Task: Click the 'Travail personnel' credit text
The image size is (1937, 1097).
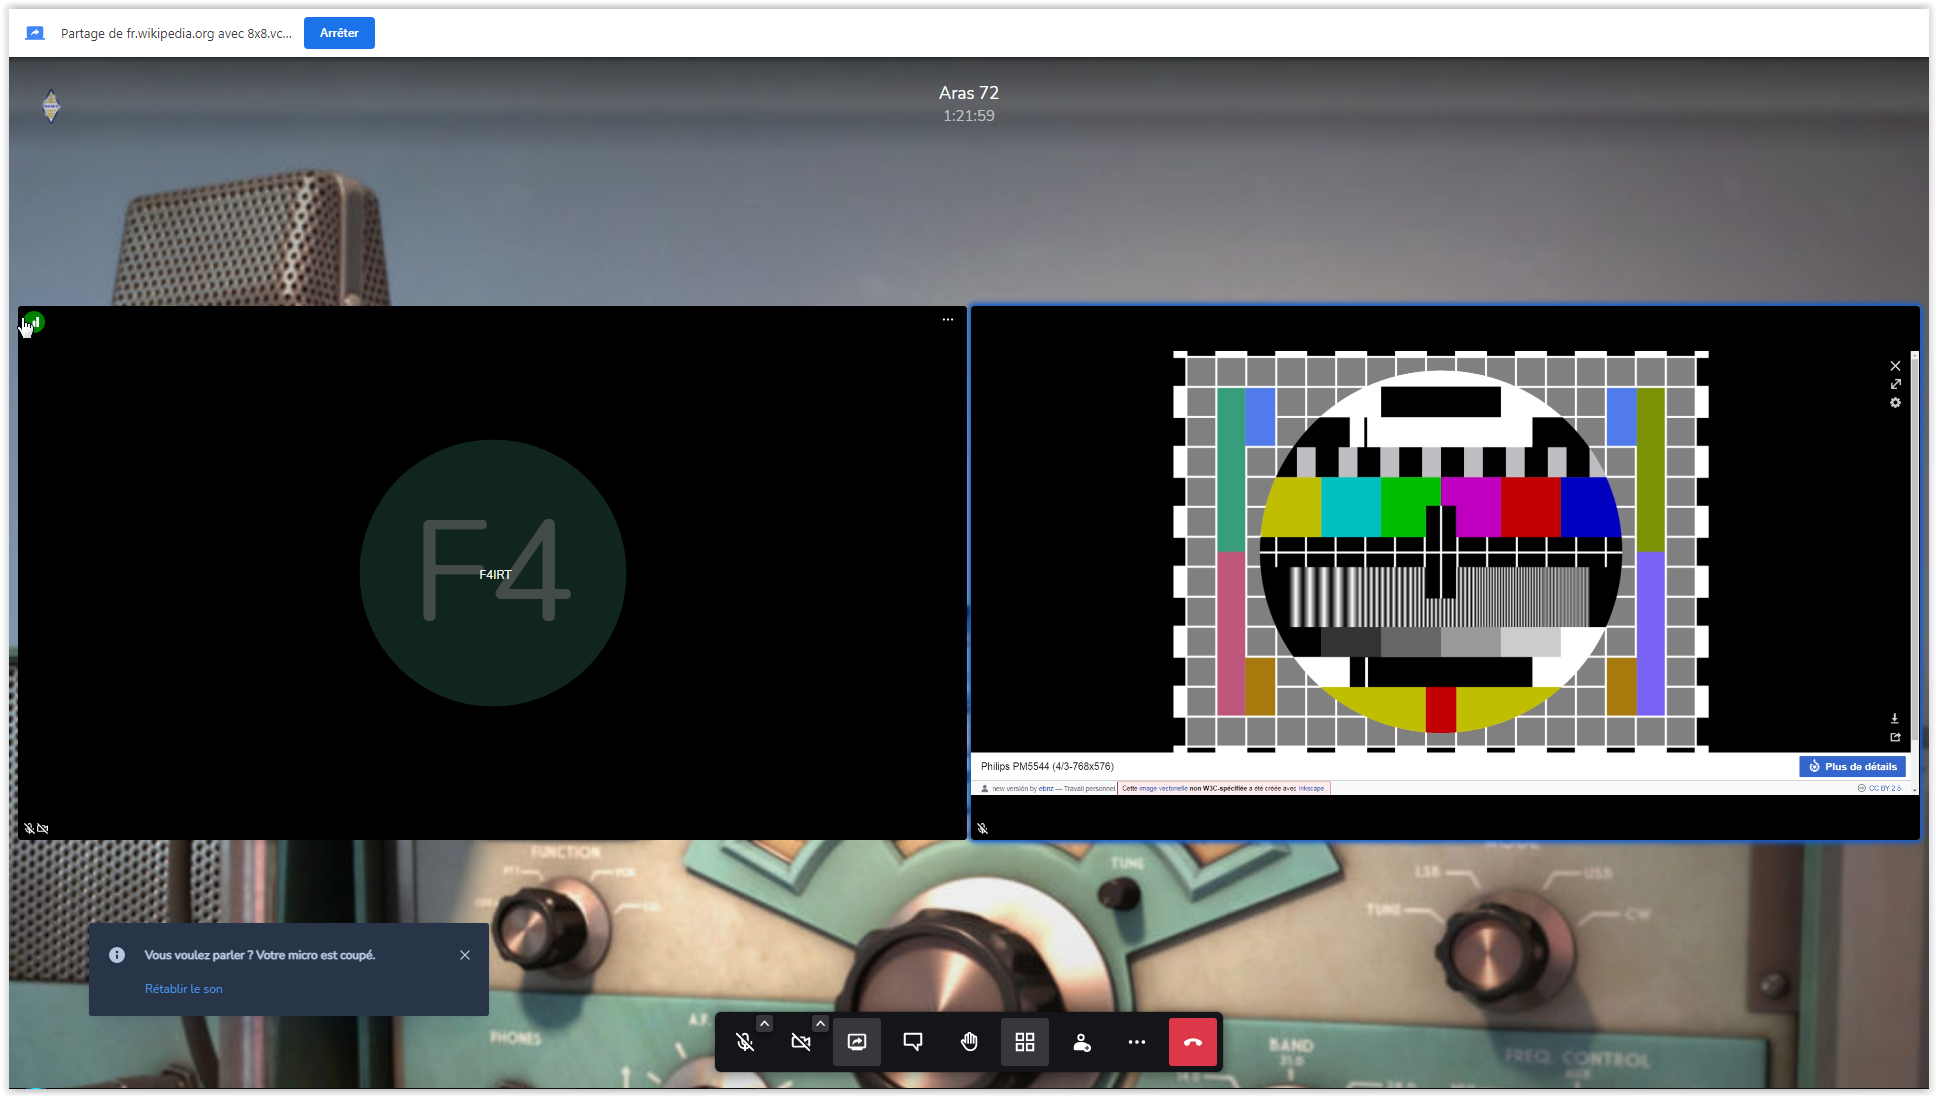Action: tap(1089, 789)
